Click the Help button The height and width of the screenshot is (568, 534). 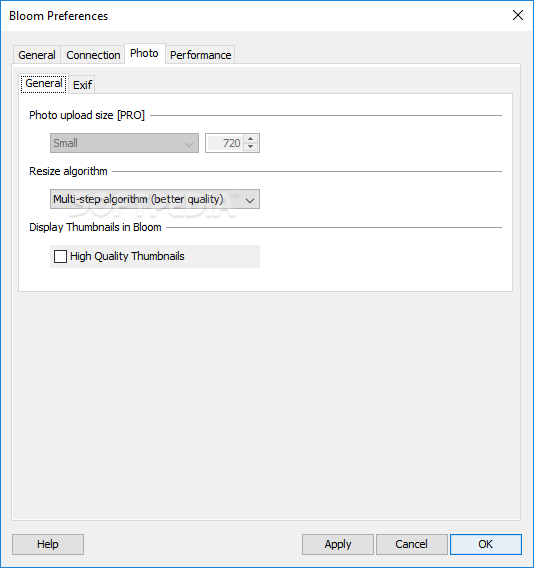48,544
